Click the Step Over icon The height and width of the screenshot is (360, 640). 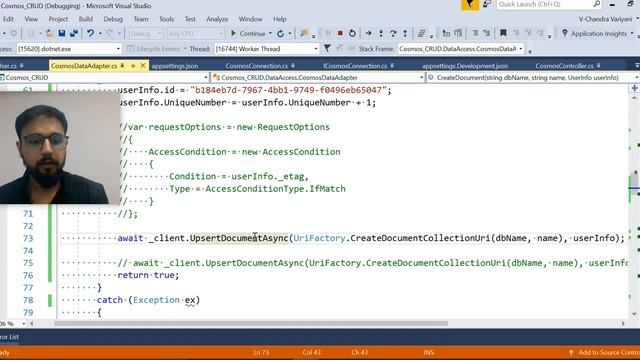(x=393, y=33)
